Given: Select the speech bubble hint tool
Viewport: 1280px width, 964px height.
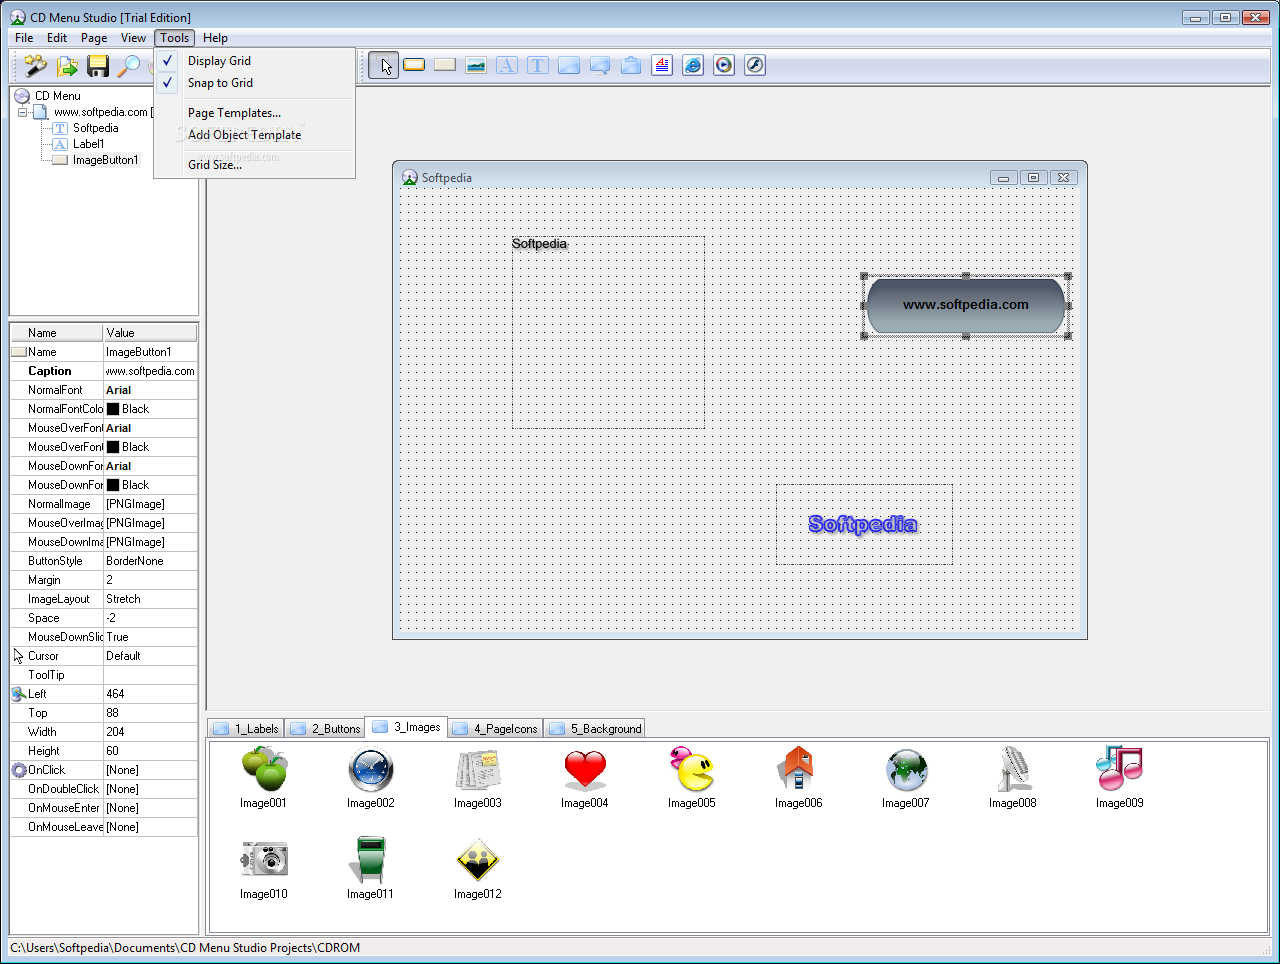Looking at the screenshot, I should click(600, 65).
